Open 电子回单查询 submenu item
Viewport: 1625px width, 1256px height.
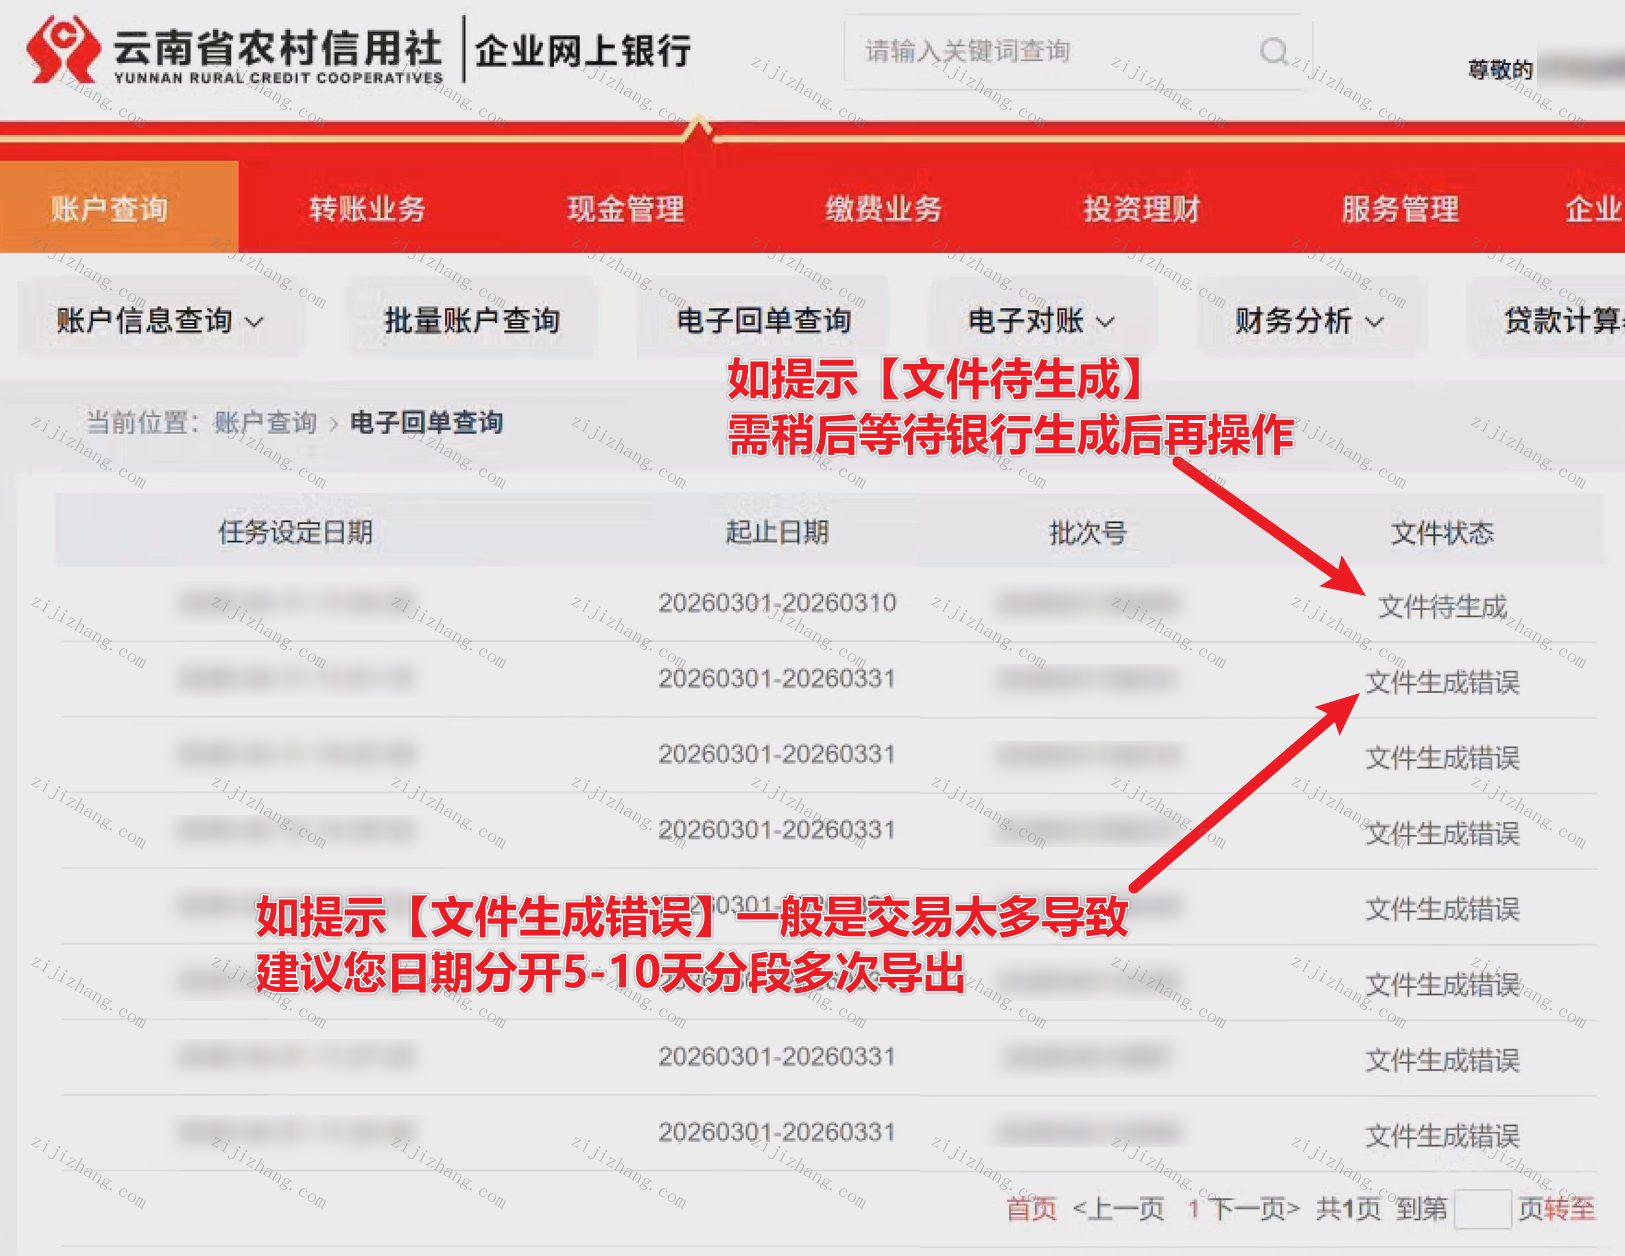click(764, 320)
